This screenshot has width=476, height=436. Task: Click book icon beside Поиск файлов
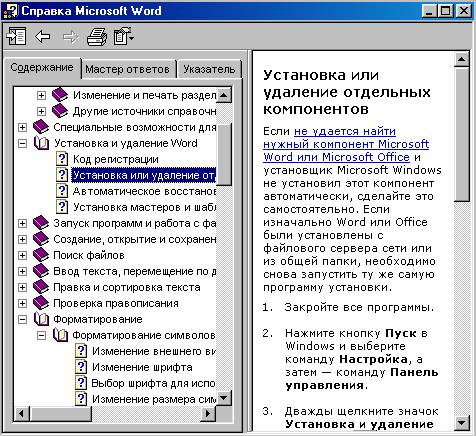pos(41,255)
